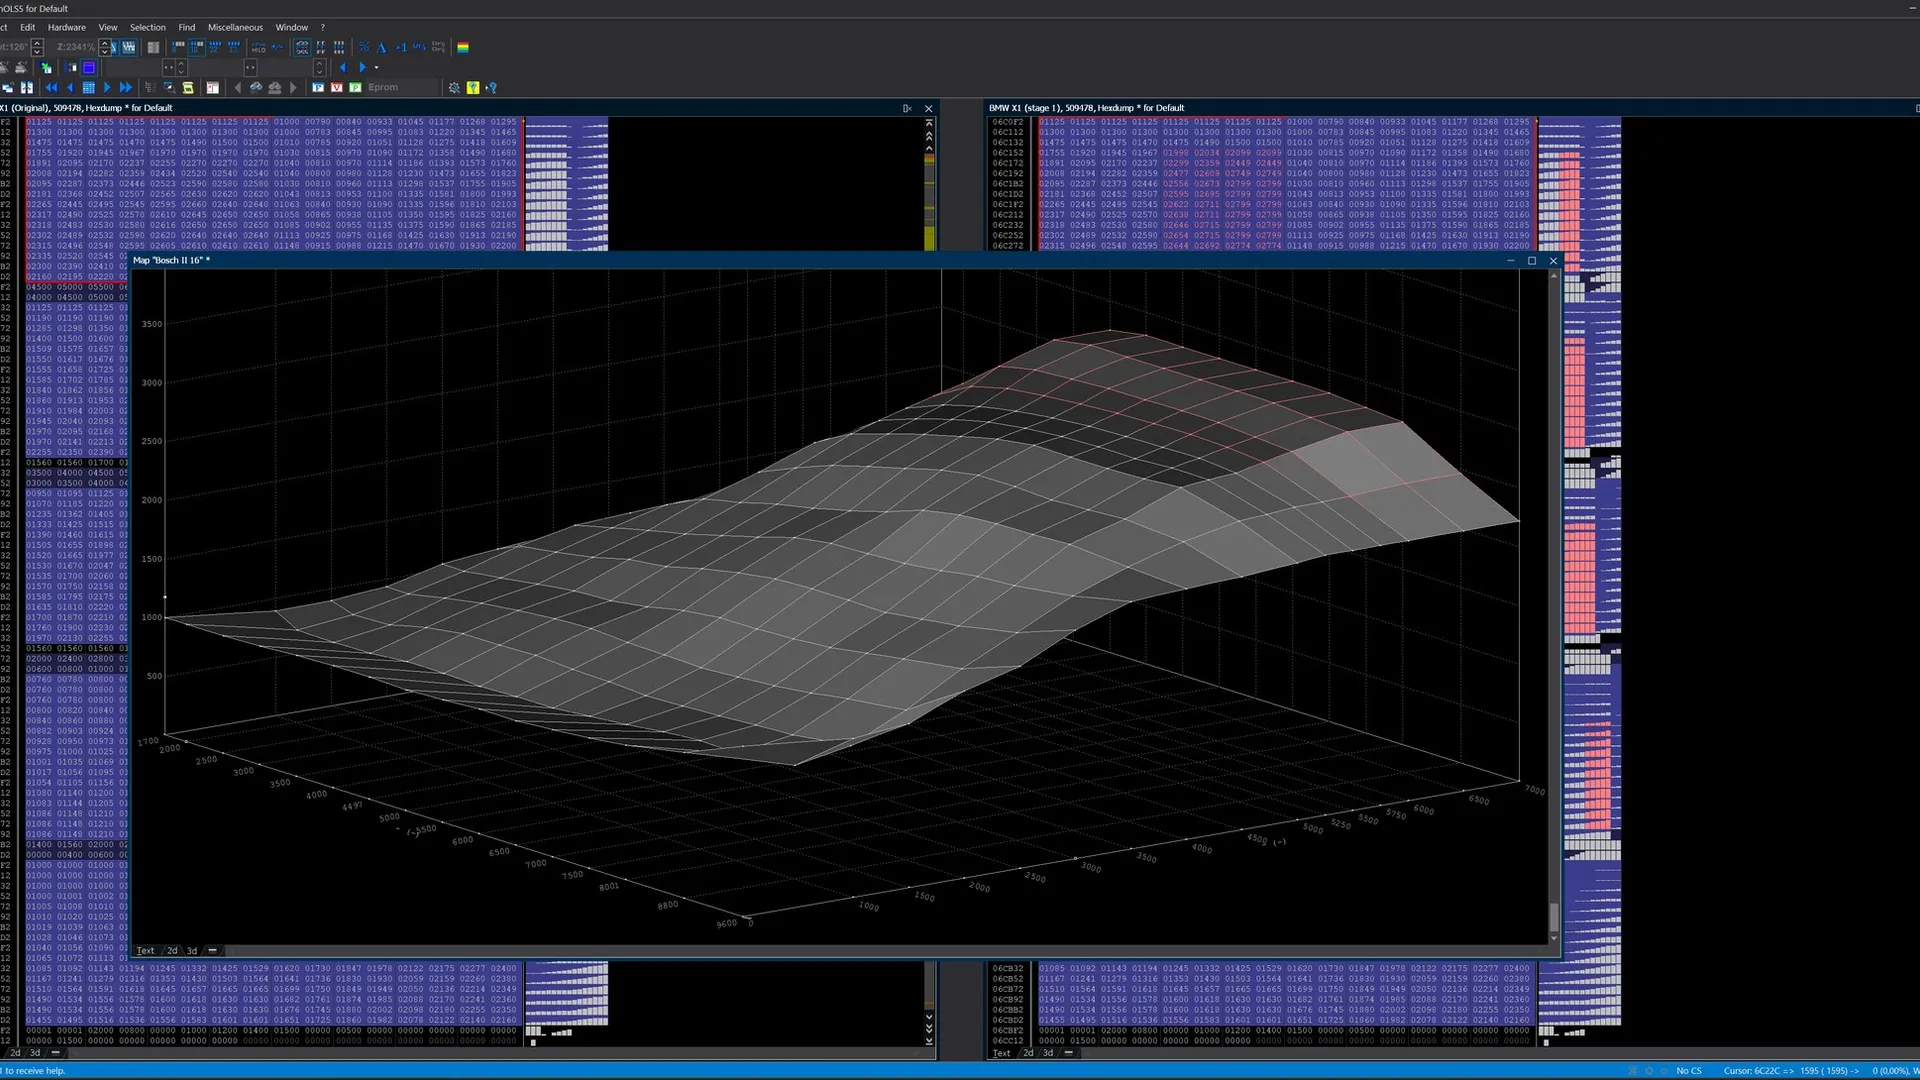Select 2d tab in original hexdump window
This screenshot has width=1920, height=1080.
15,1053
